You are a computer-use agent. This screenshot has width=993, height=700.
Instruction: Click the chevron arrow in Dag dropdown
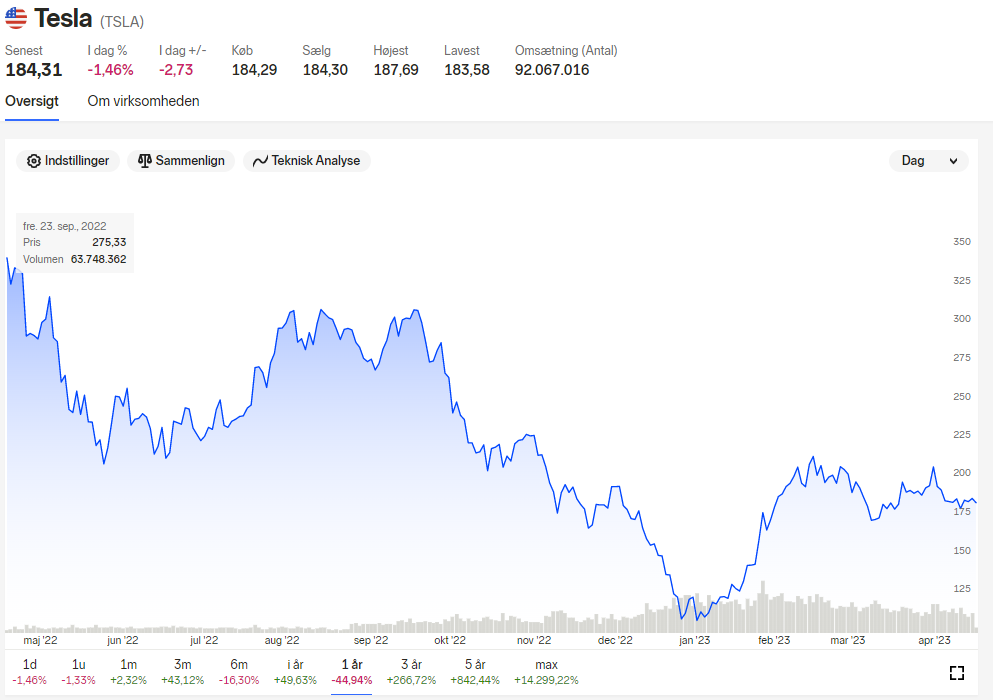tap(953, 162)
